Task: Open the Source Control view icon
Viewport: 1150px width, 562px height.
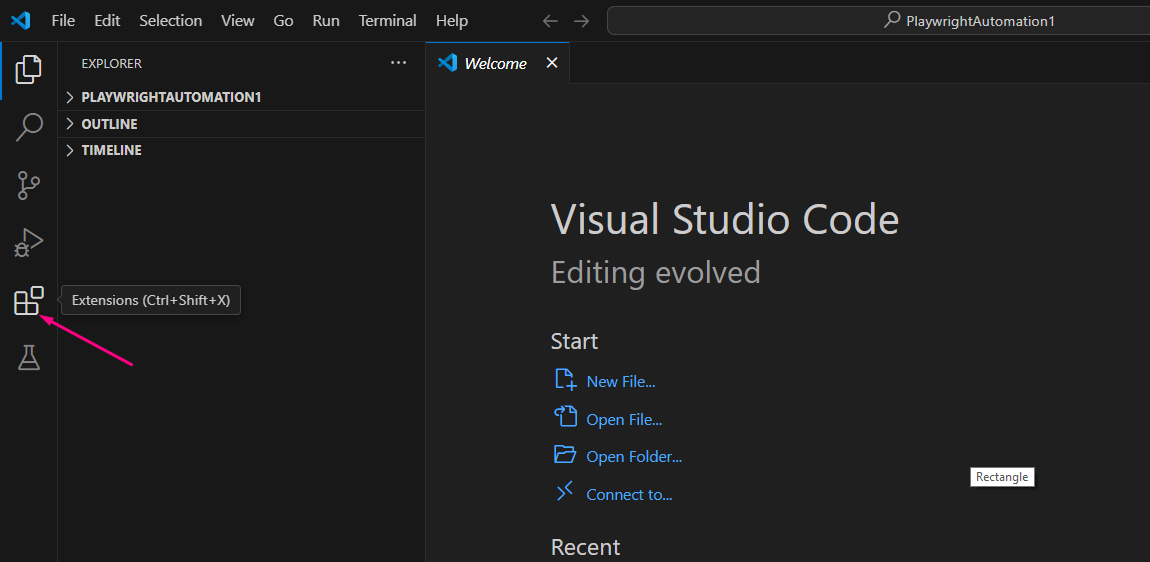Action: (29, 186)
